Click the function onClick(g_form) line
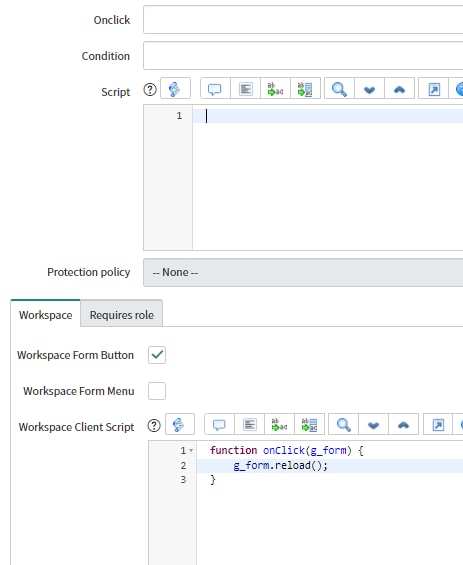 (x=286, y=450)
